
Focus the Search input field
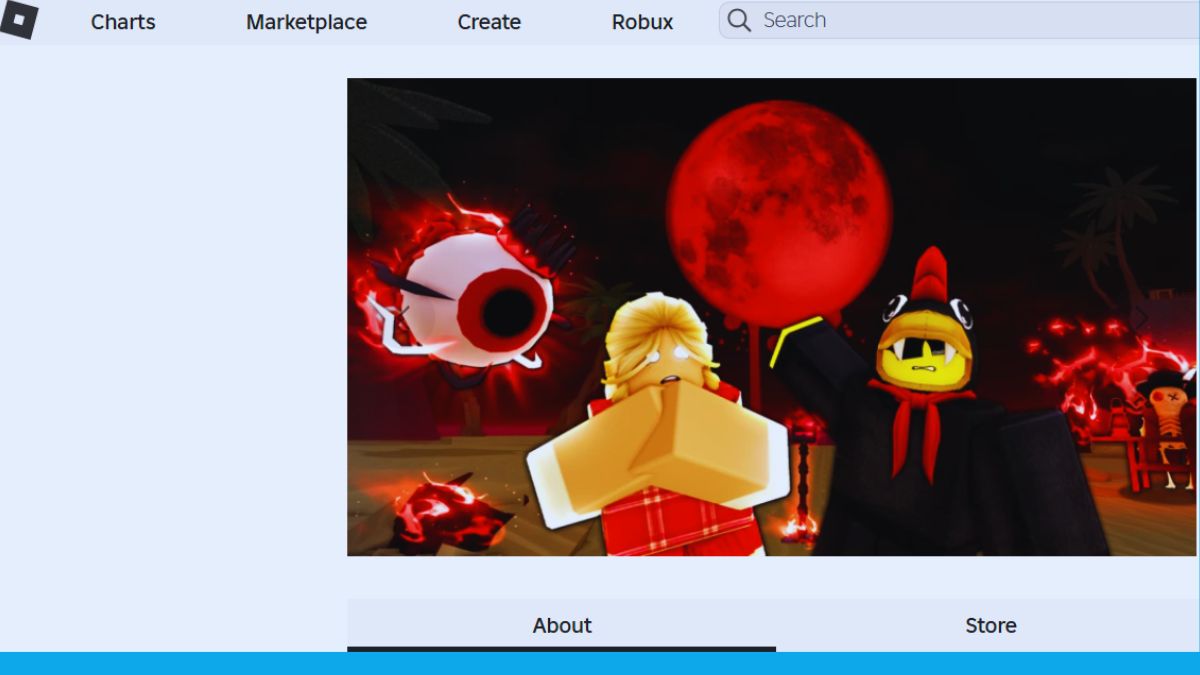point(959,20)
